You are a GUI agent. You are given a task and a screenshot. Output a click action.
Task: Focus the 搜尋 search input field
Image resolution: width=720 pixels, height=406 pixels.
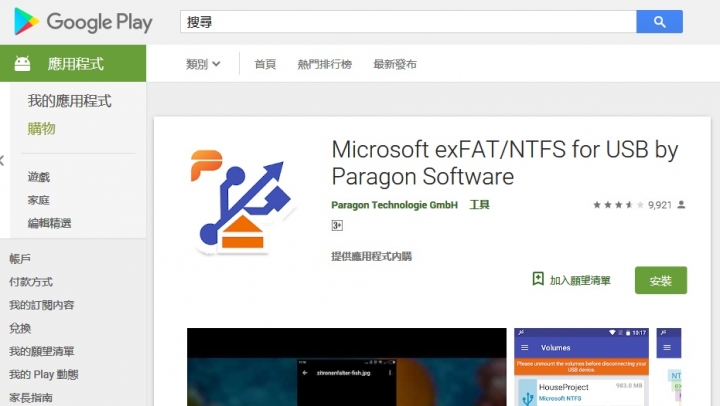pyautogui.click(x=408, y=22)
